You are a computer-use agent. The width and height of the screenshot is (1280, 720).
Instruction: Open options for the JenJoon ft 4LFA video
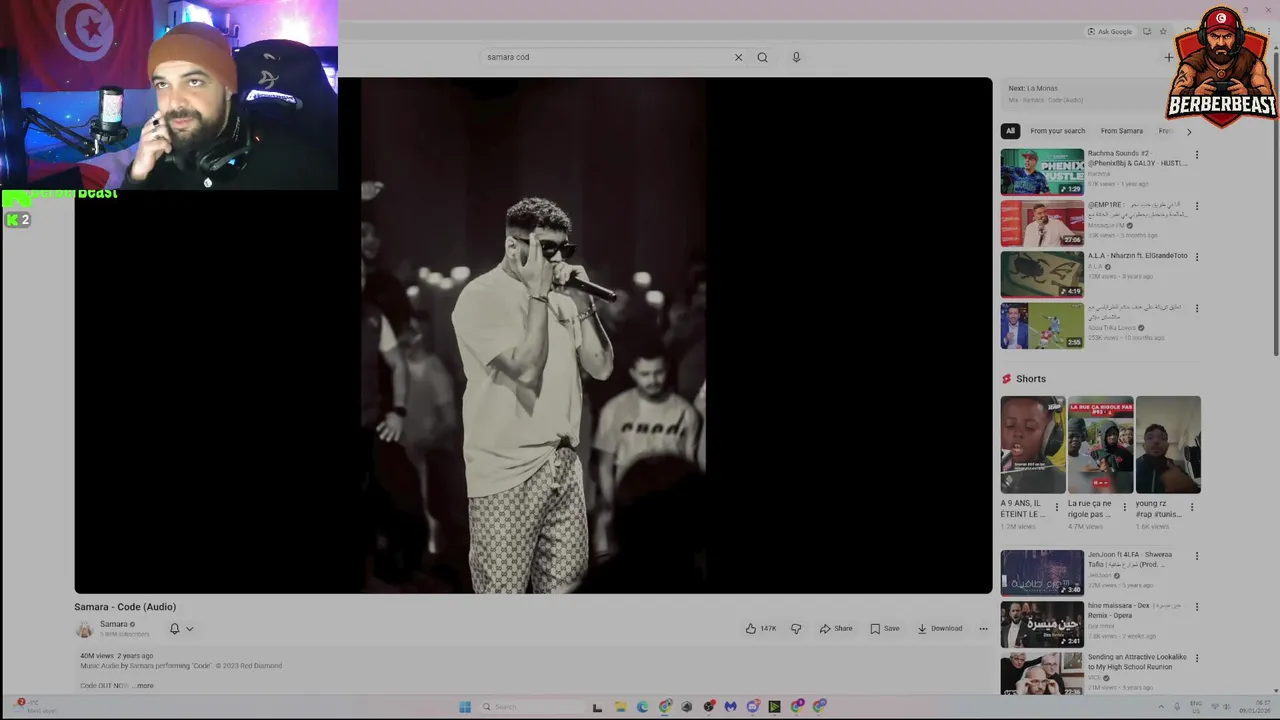1196,556
